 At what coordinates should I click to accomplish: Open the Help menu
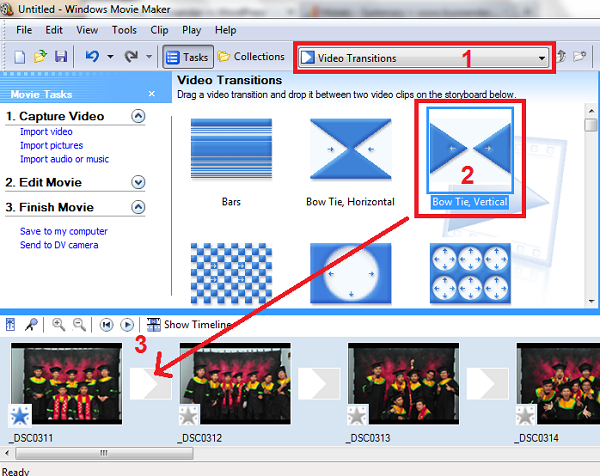pyautogui.click(x=225, y=30)
